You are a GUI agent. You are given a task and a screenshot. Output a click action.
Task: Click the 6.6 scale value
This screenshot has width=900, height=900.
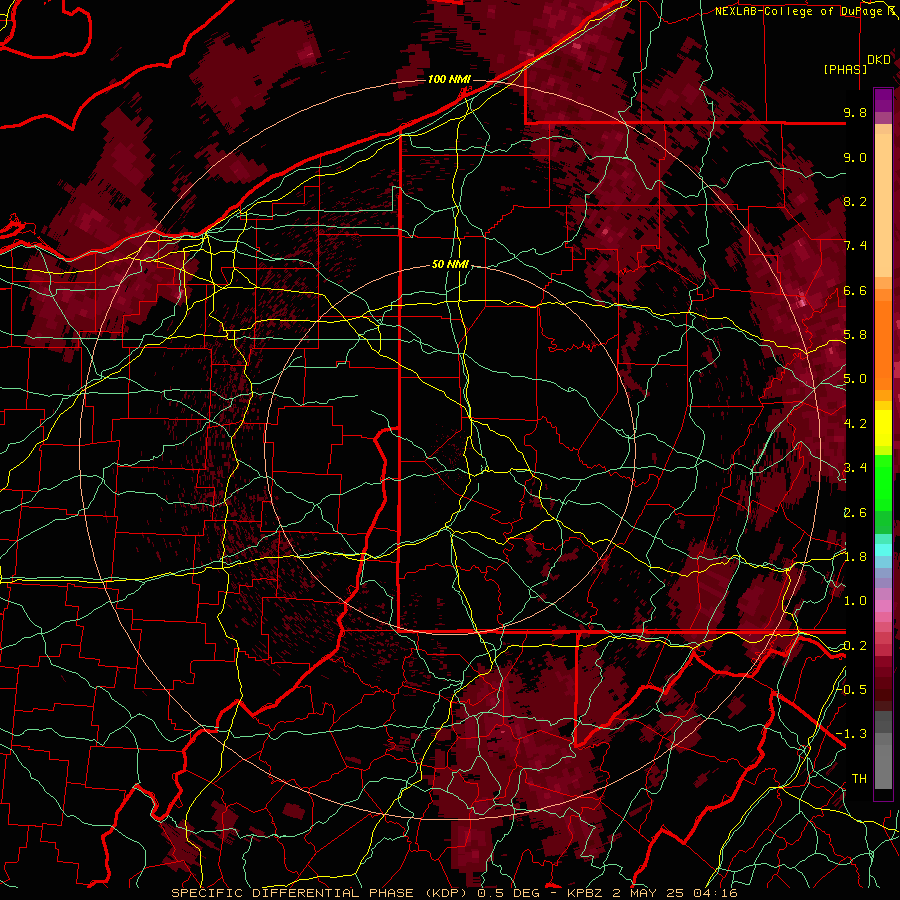855,290
